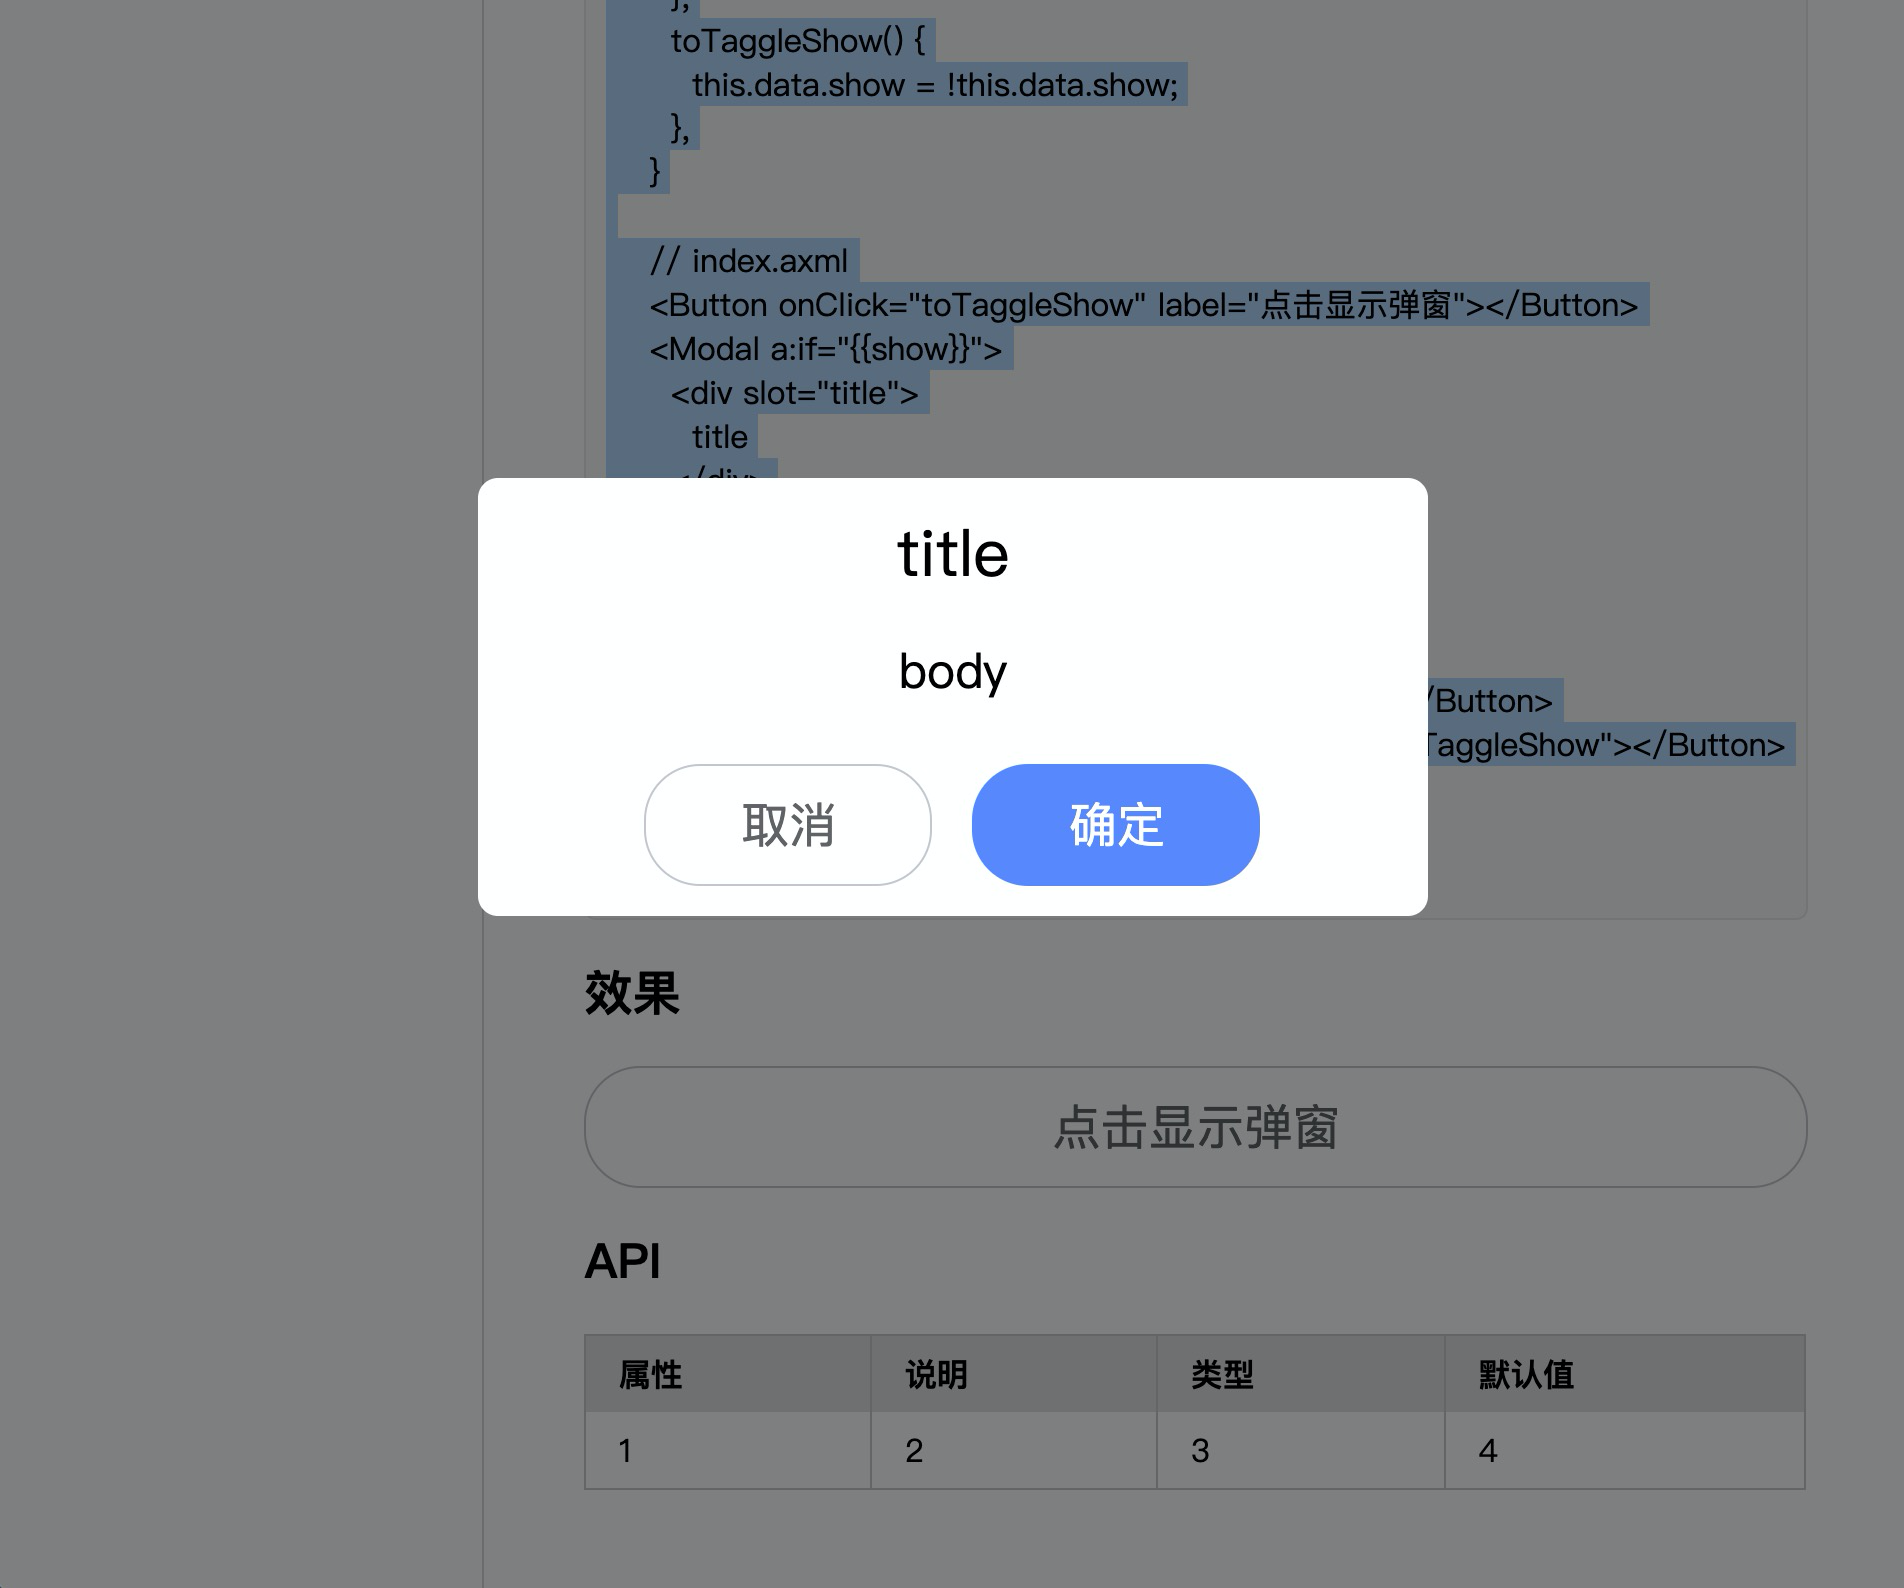Select the modal content text "body"
Screen dimensions: 1904x1588
point(953,671)
